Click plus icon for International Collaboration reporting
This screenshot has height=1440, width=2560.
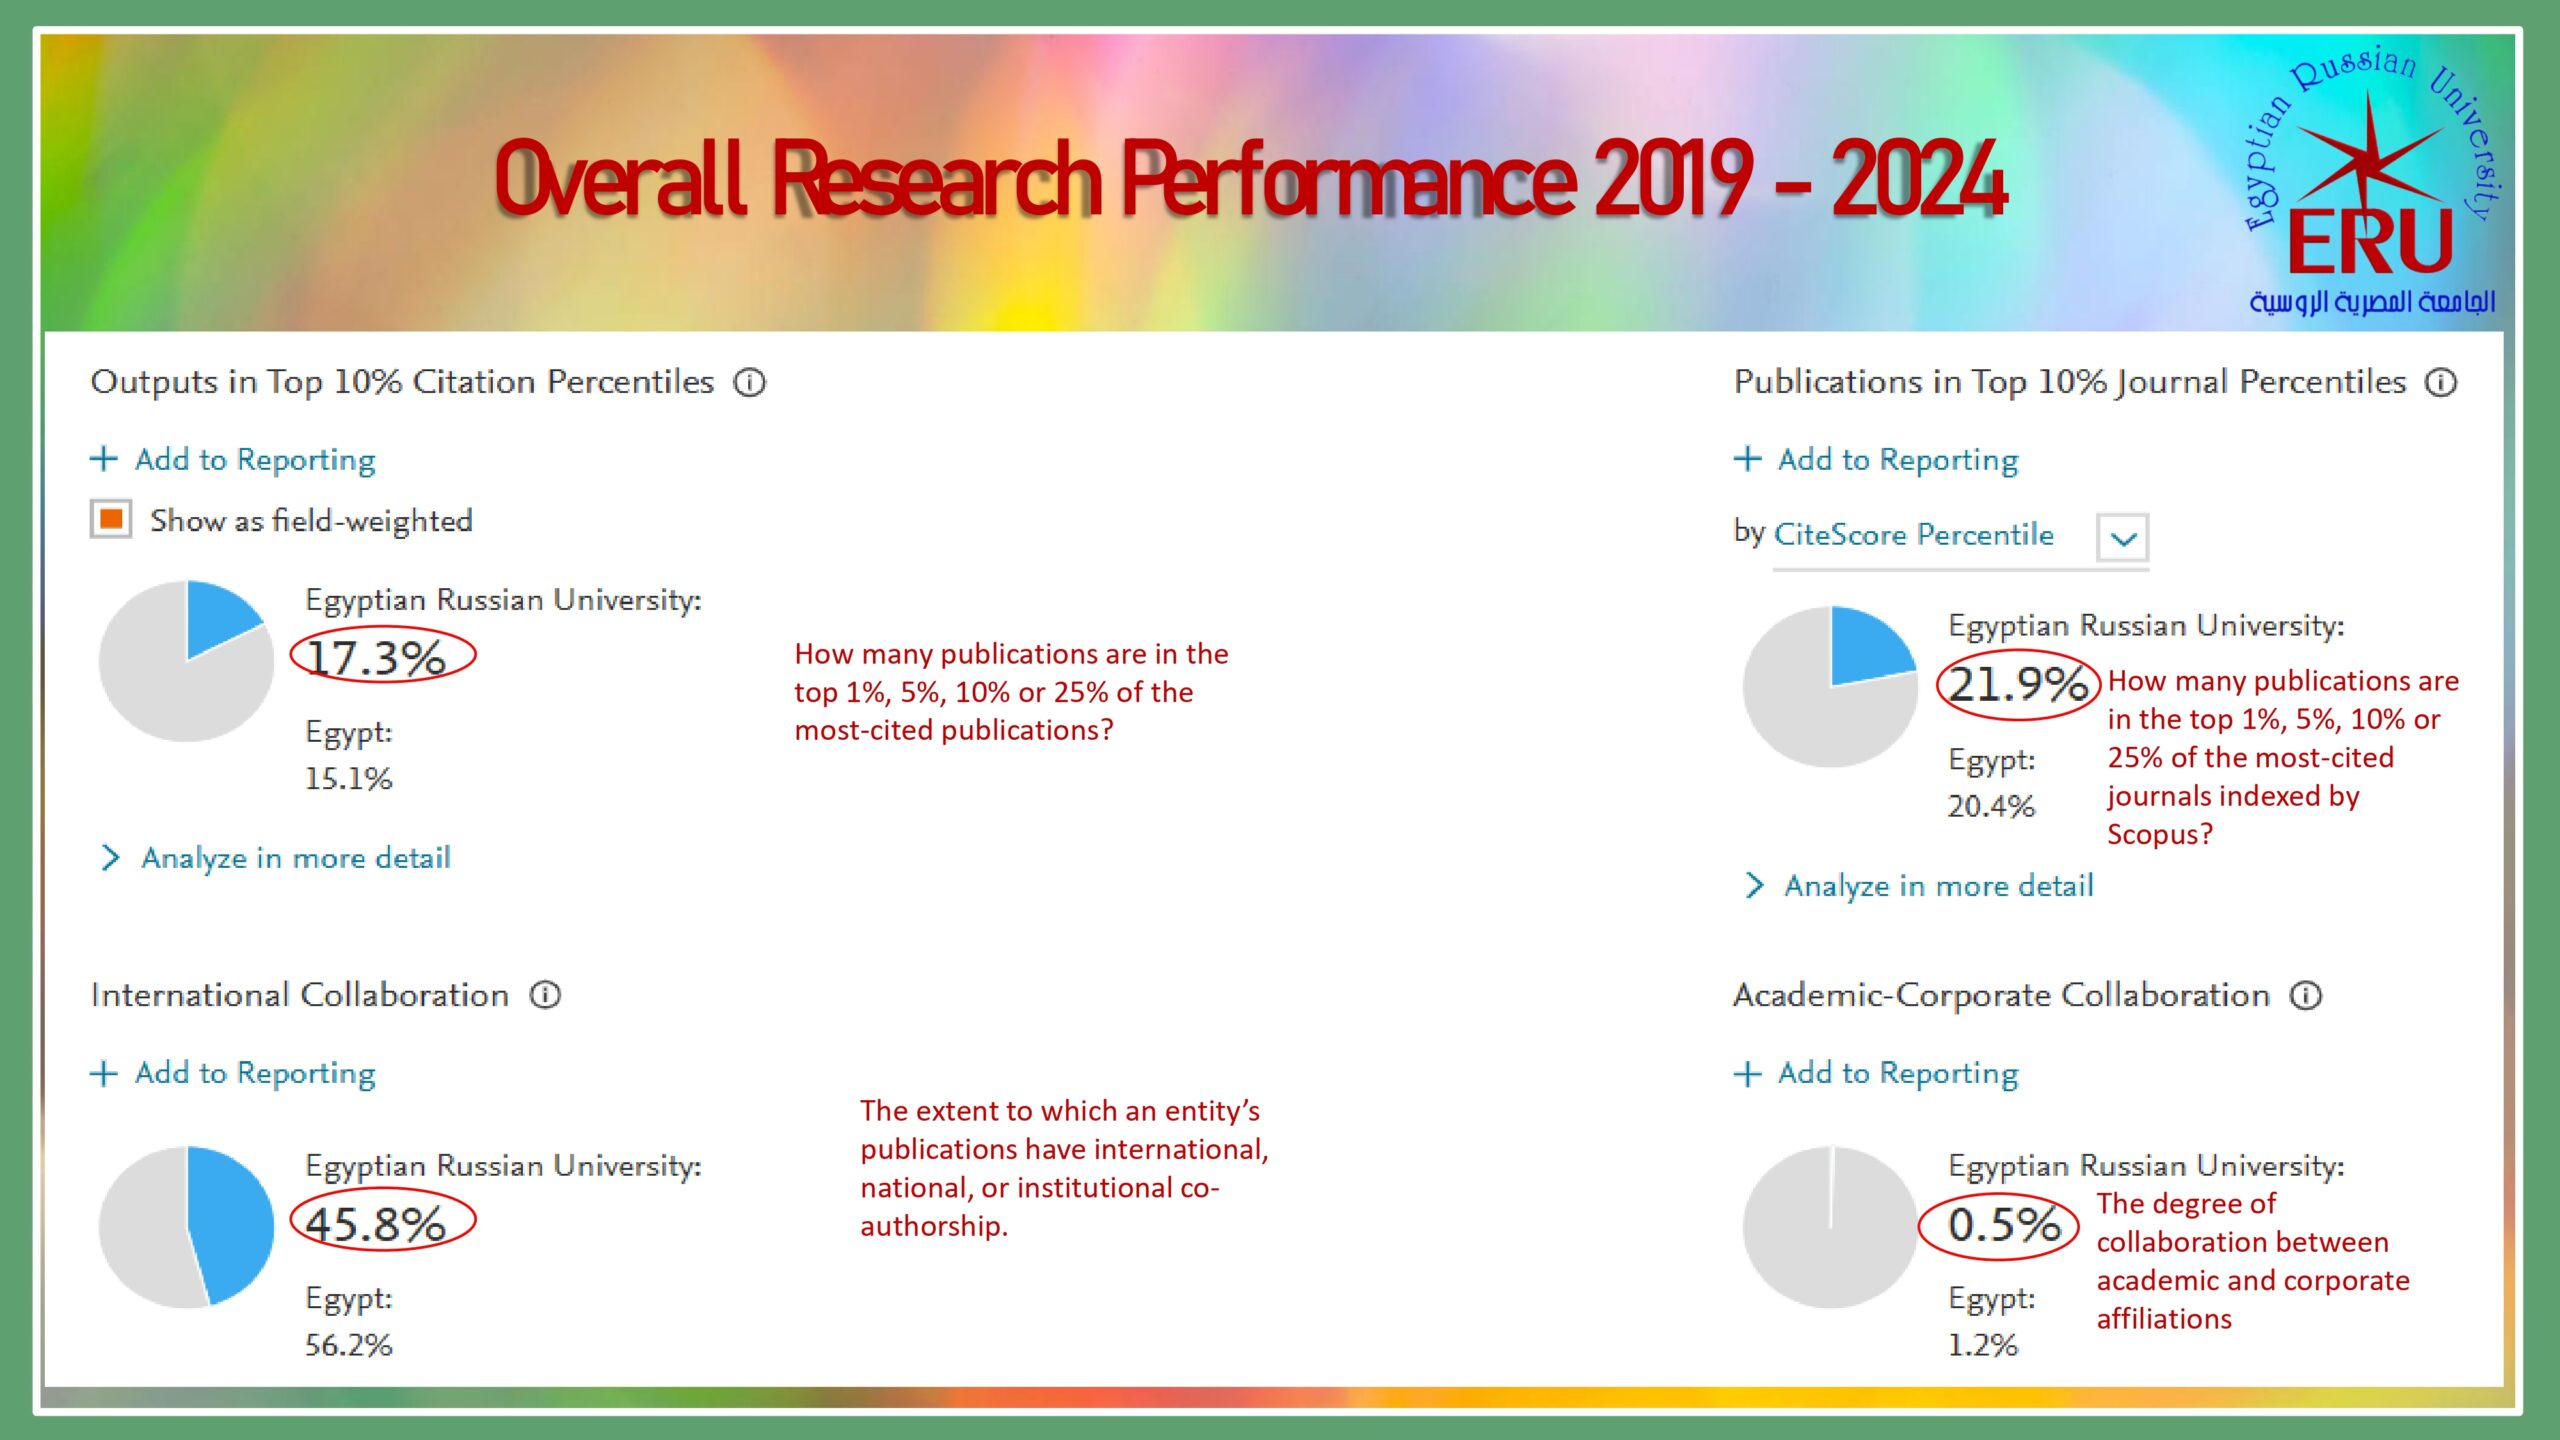coord(104,1073)
